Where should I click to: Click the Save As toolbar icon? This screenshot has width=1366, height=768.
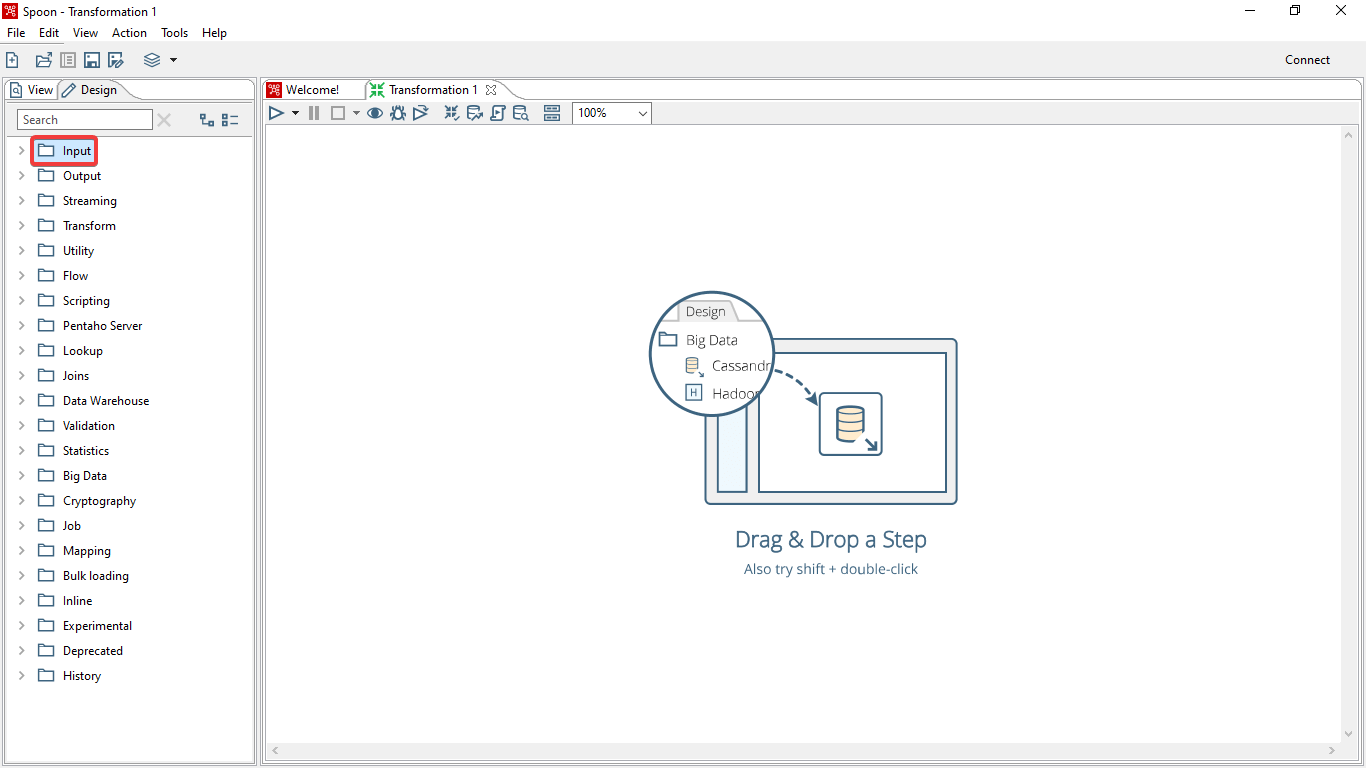coord(116,60)
